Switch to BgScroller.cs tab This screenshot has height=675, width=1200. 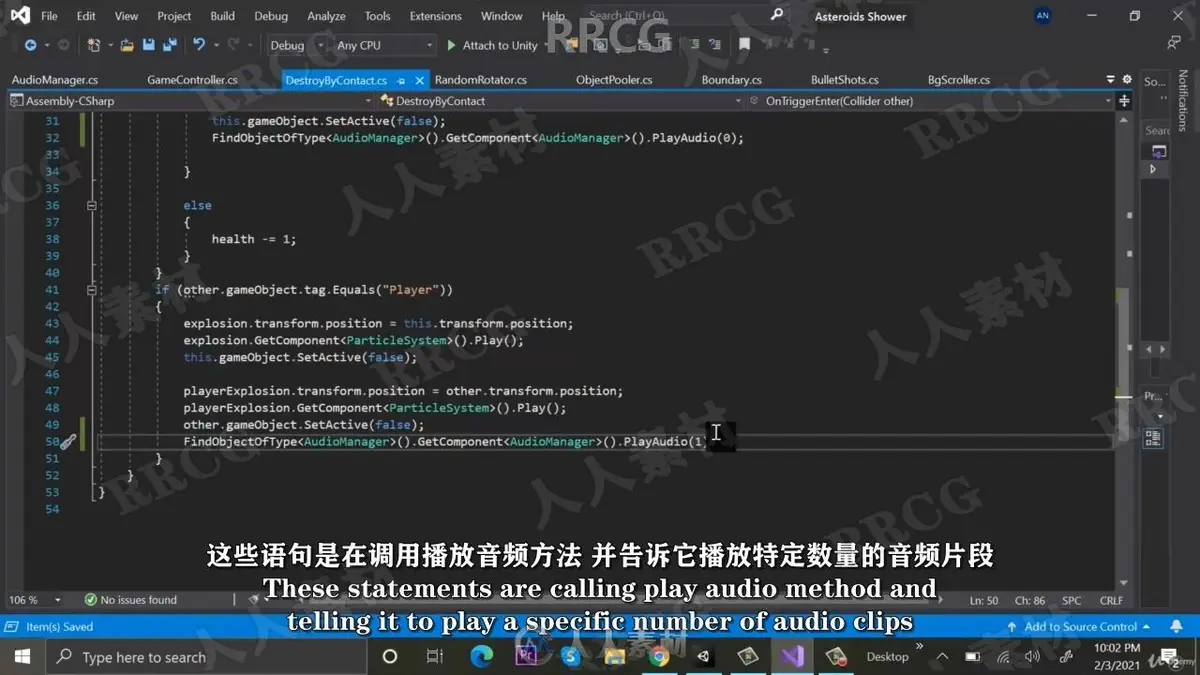[x=959, y=80]
